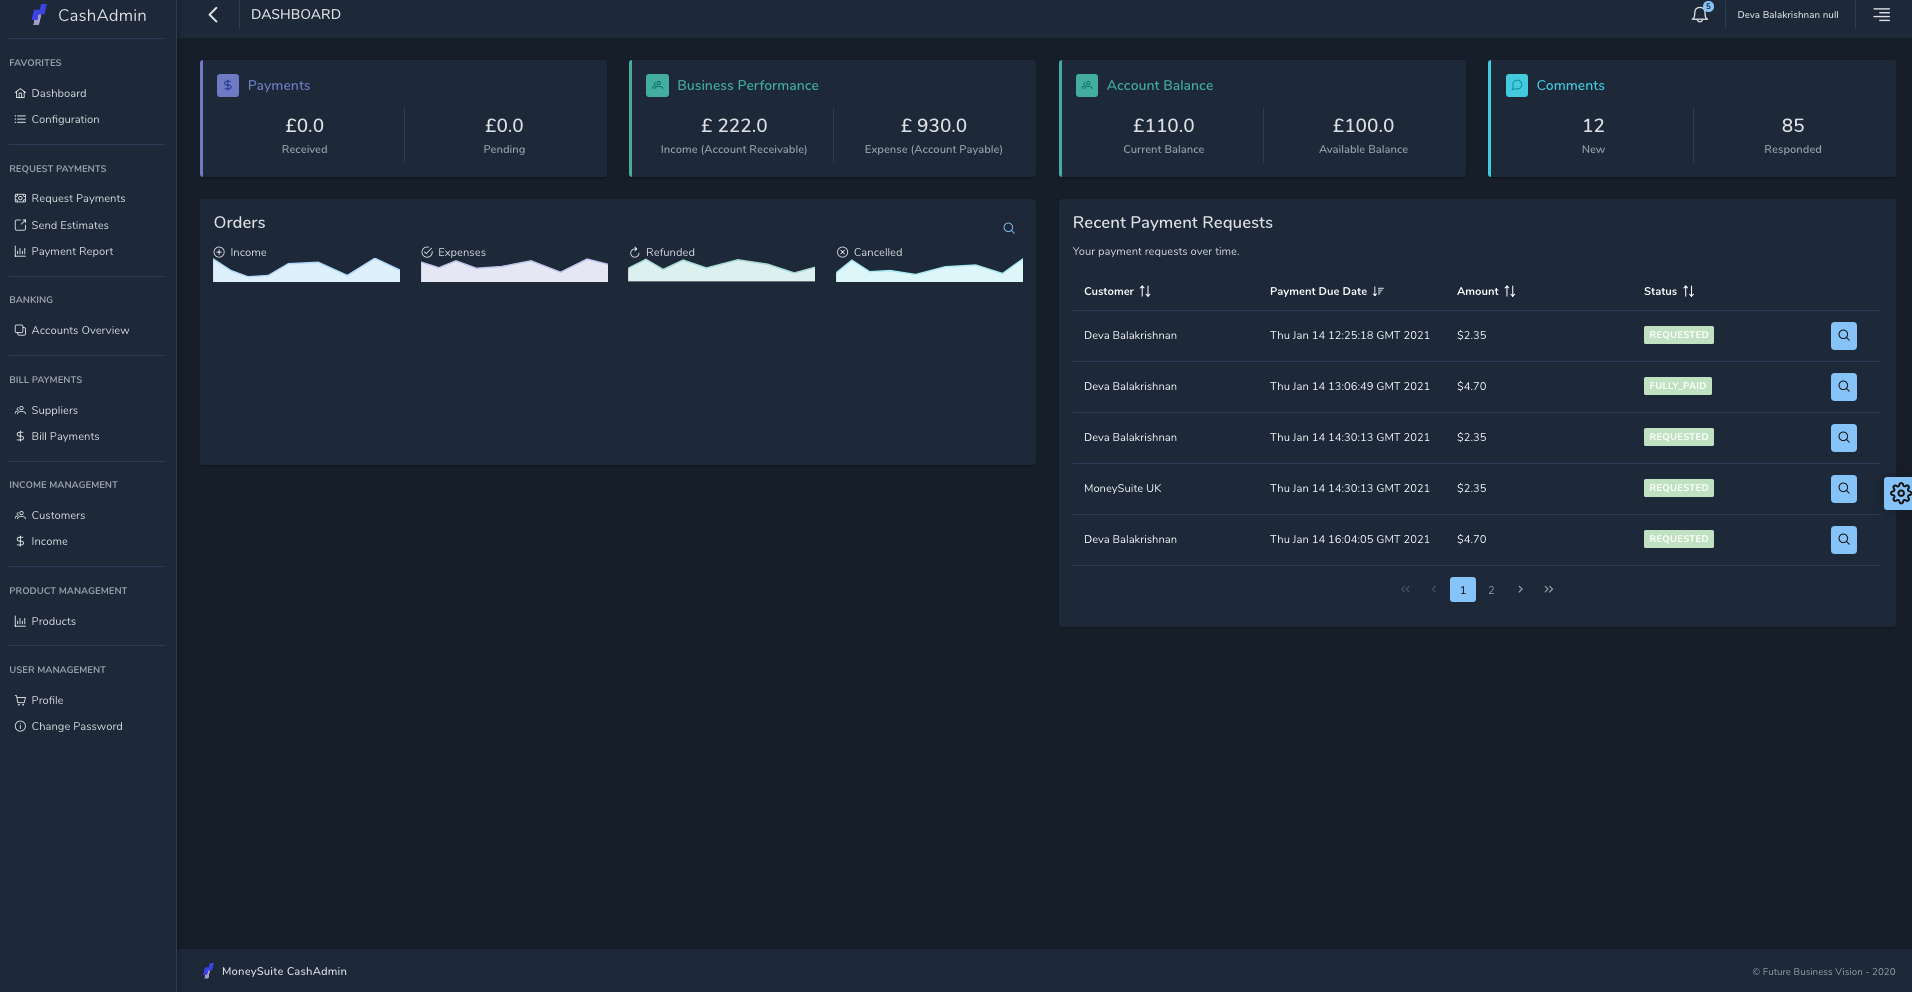Sort table by Amount column
The image size is (1912, 992).
click(1510, 292)
